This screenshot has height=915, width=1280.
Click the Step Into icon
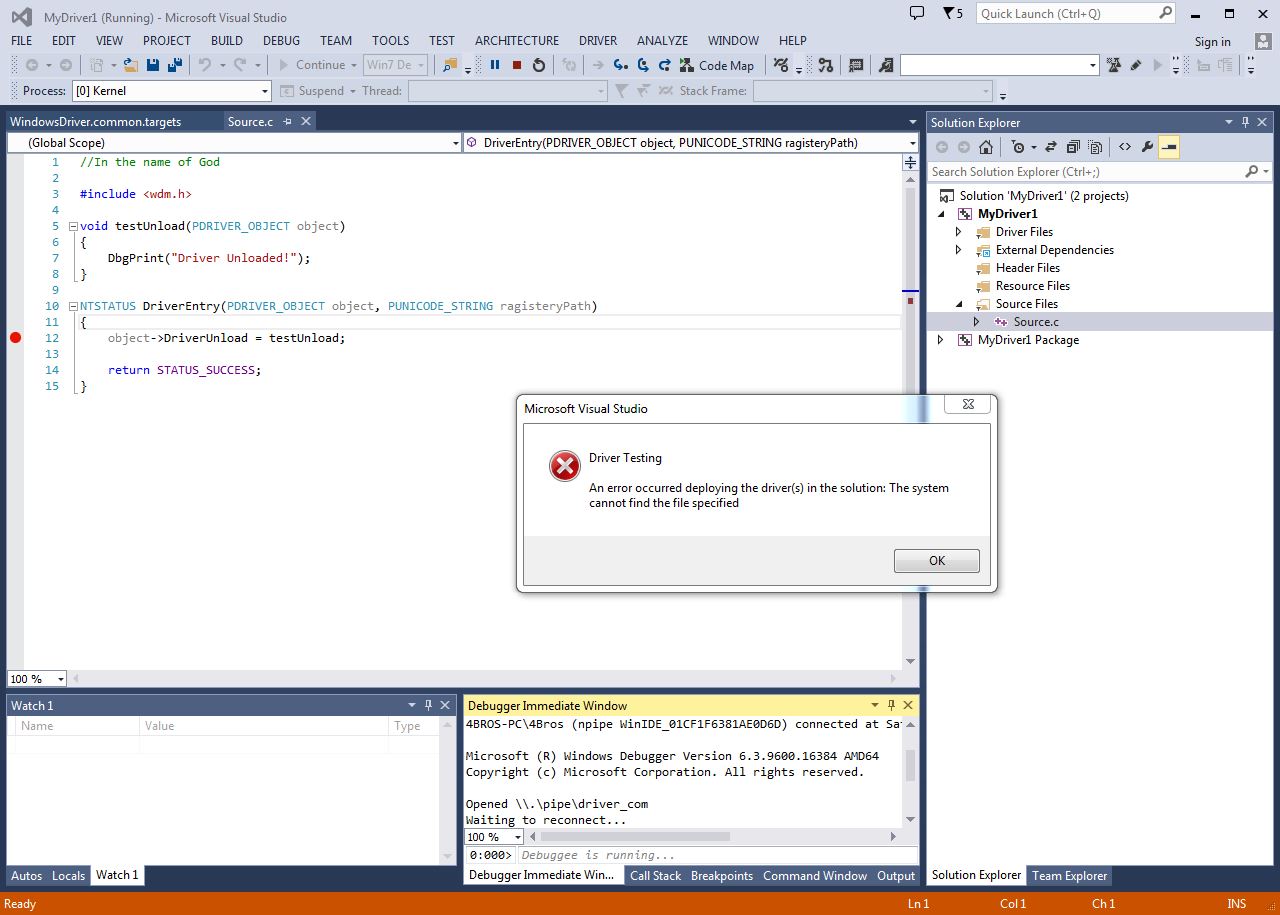(x=621, y=65)
